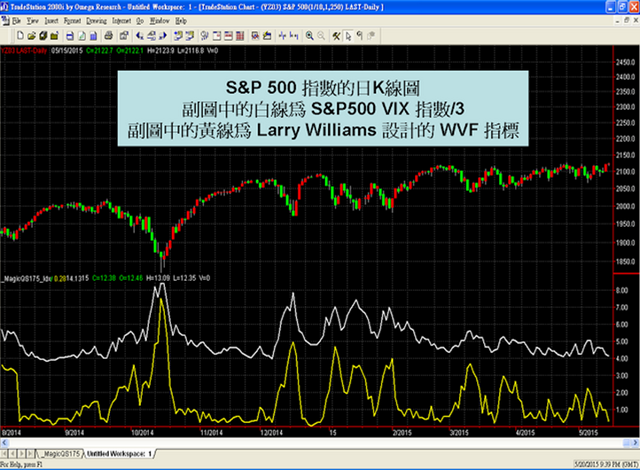Click the blue bars increase-bar-spacing icon
Image resolution: width=640 pixels, height=470 pixels.
click(x=294, y=36)
